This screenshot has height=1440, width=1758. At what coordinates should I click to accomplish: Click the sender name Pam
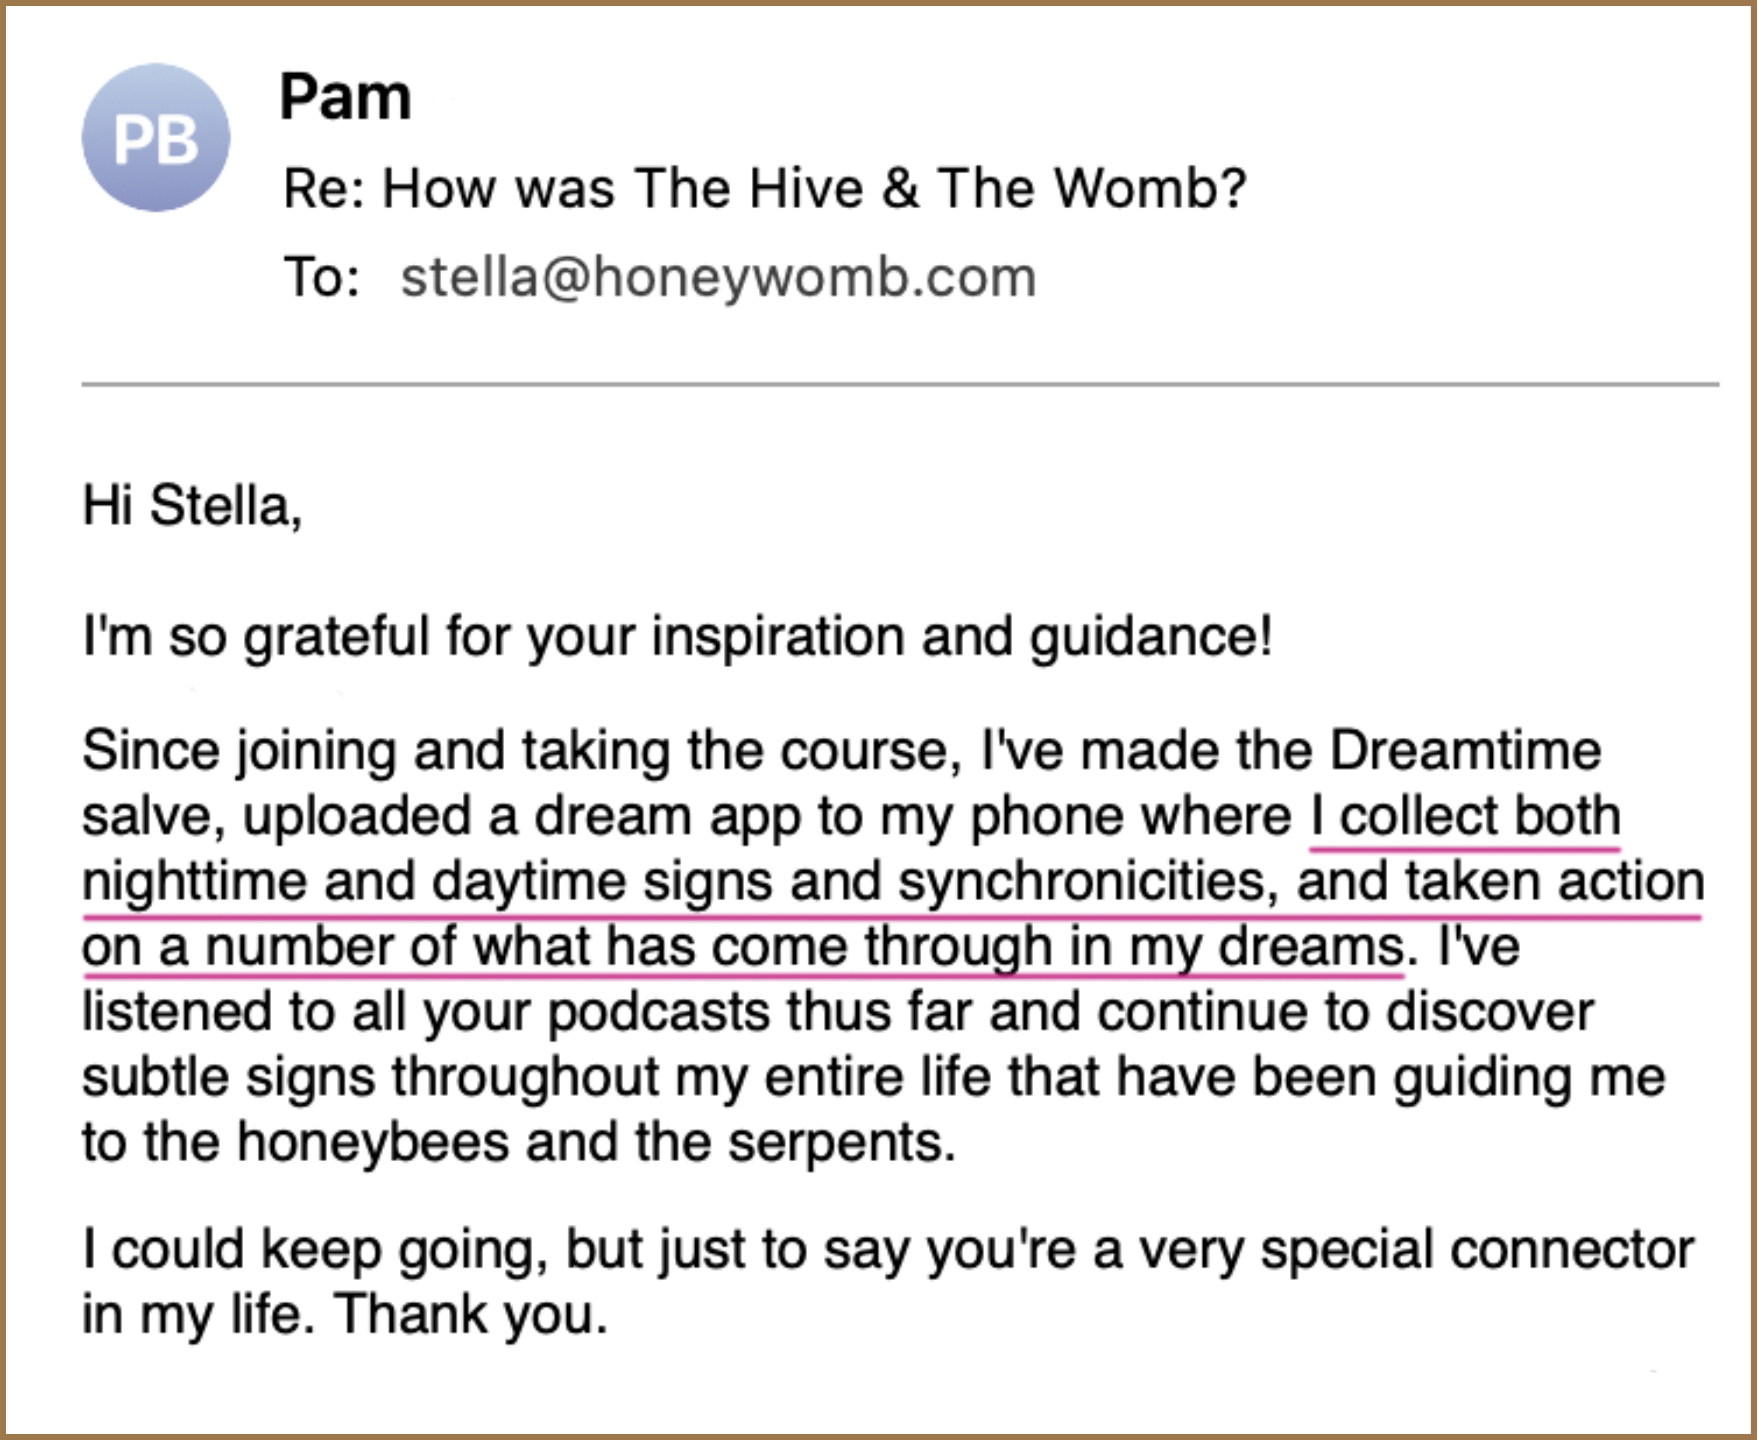[345, 98]
